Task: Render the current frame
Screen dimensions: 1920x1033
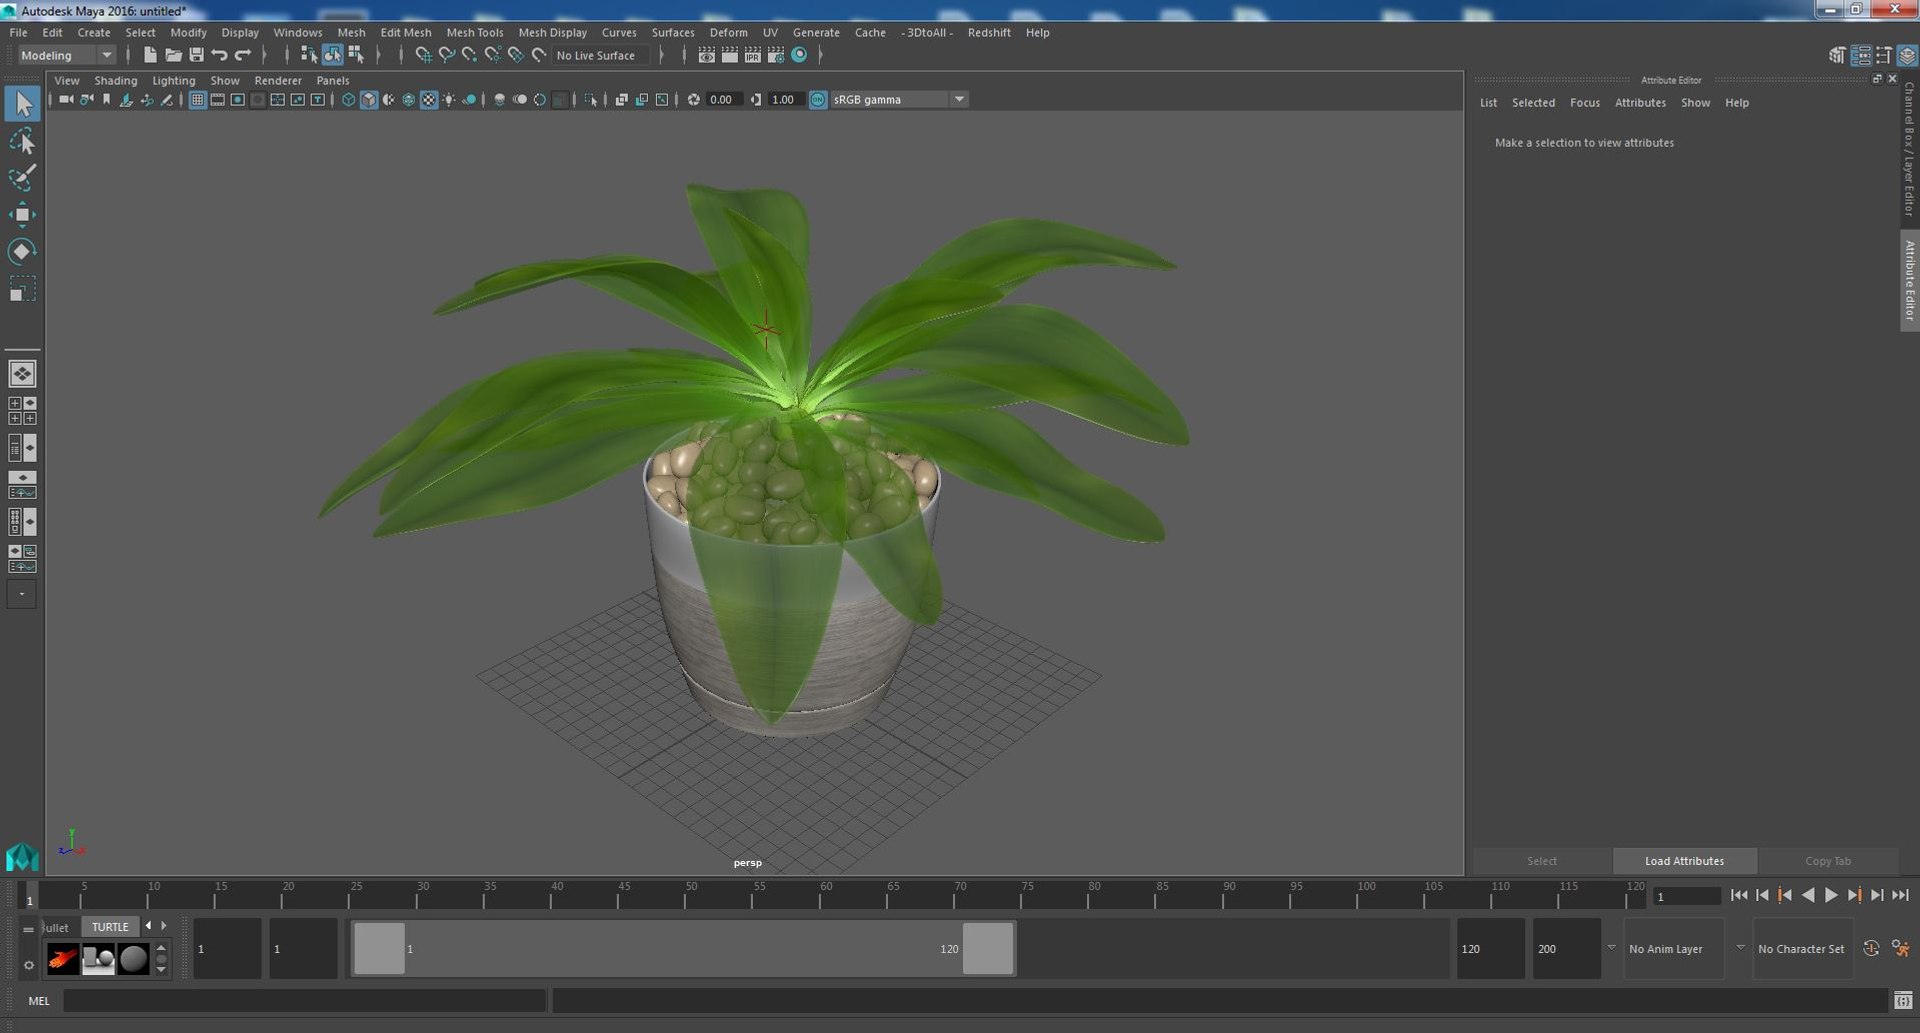Action: click(x=730, y=55)
